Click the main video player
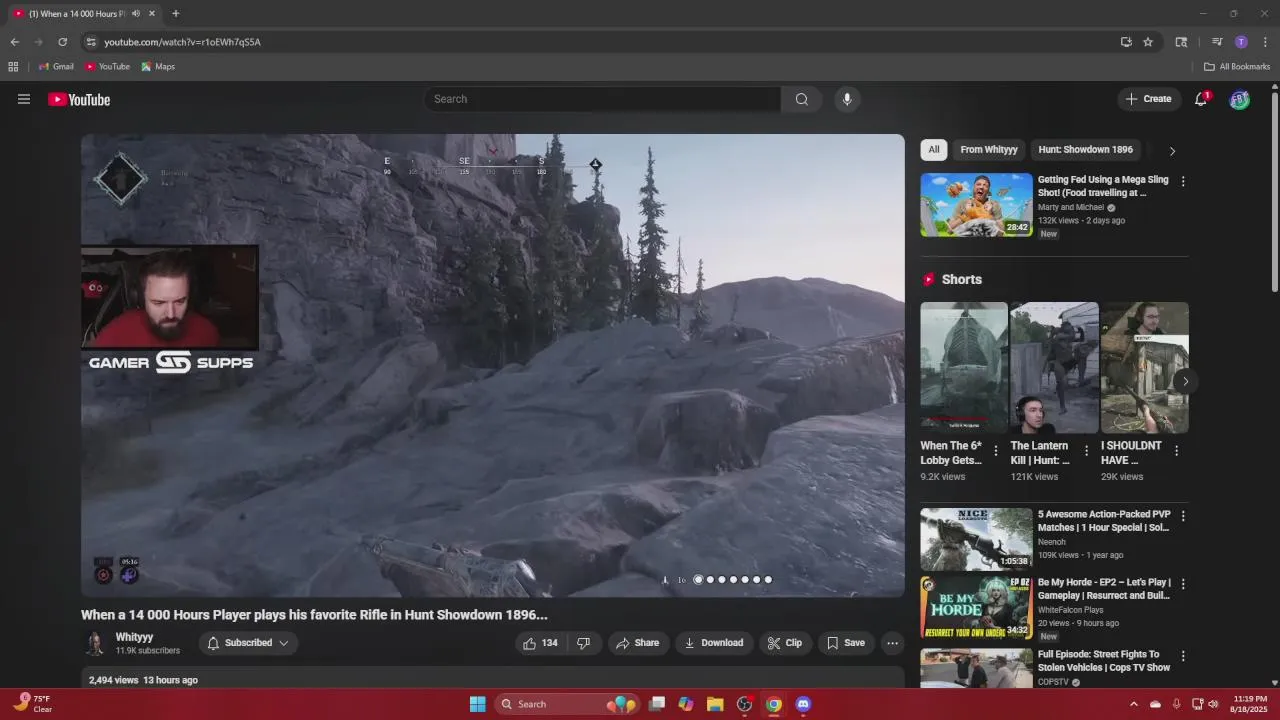Image resolution: width=1280 pixels, height=720 pixels. [x=493, y=366]
